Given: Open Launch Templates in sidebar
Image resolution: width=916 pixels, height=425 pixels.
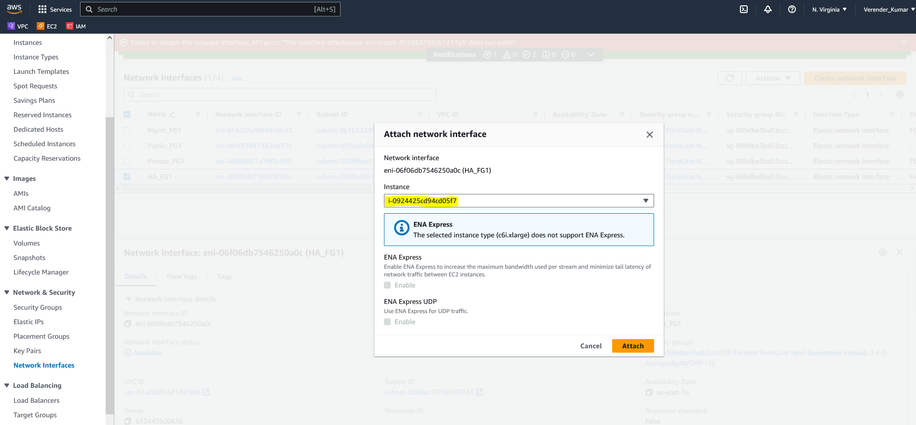Looking at the screenshot, I should tap(41, 71).
